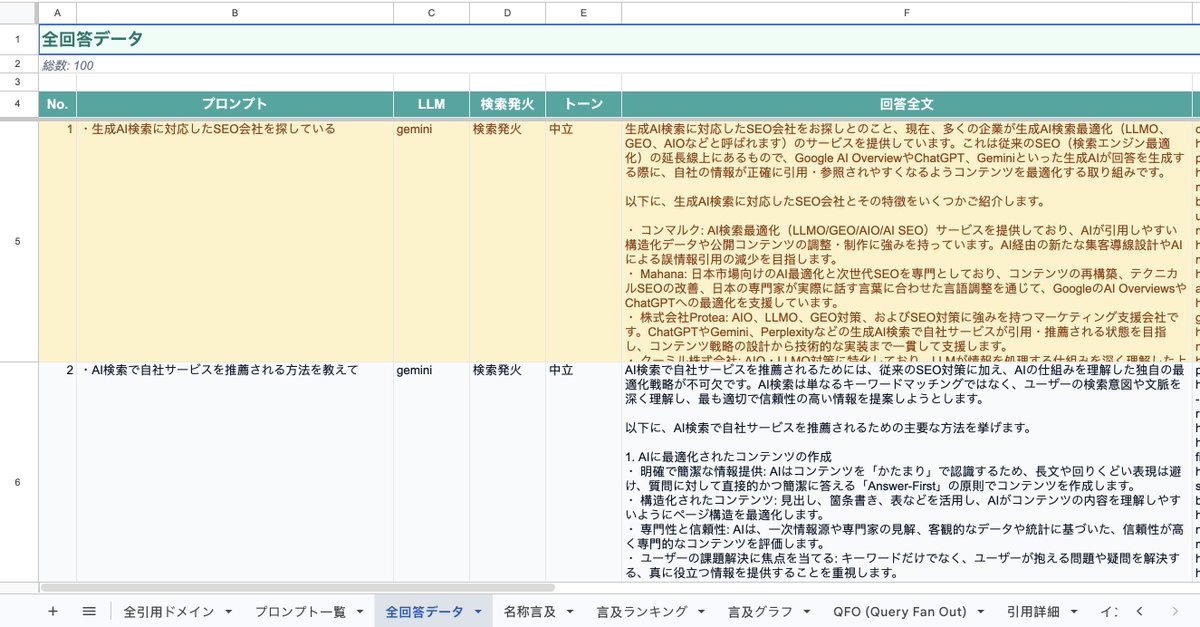Select row 6 header
The image size is (1200, 627).
click(19, 481)
